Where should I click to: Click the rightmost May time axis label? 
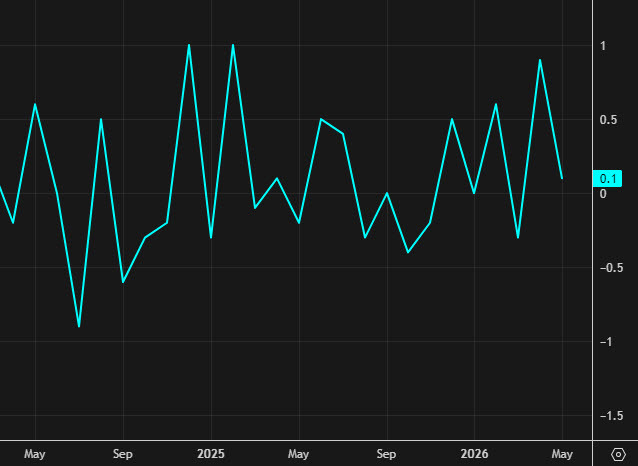[x=562, y=454]
